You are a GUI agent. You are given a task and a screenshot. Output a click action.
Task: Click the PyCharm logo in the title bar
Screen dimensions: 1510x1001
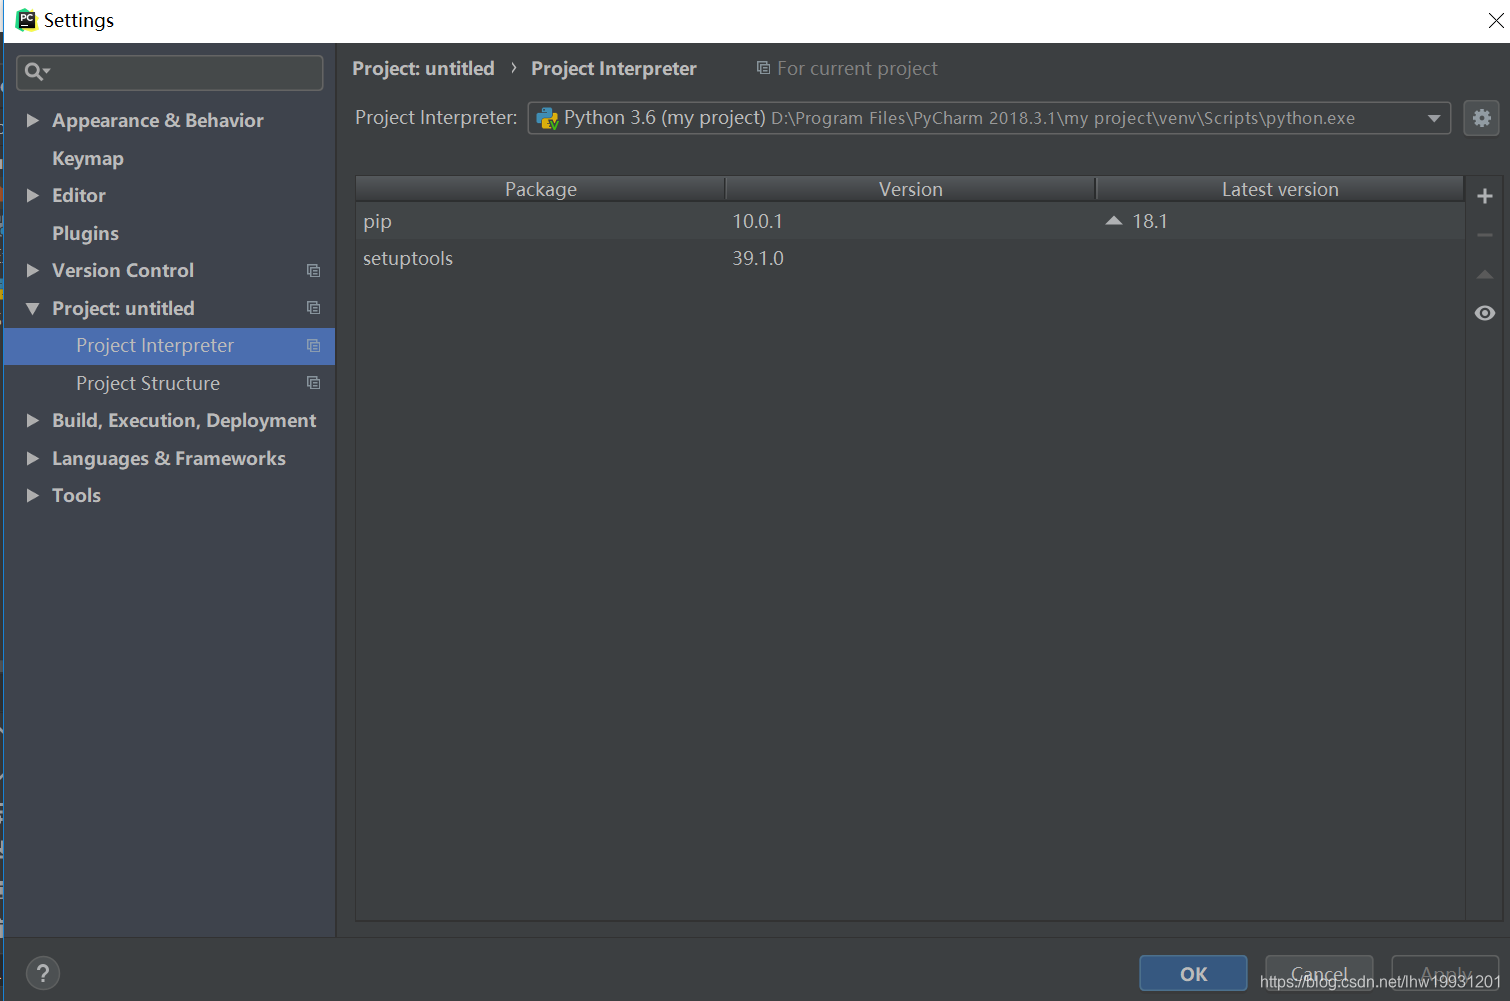pyautogui.click(x=26, y=19)
